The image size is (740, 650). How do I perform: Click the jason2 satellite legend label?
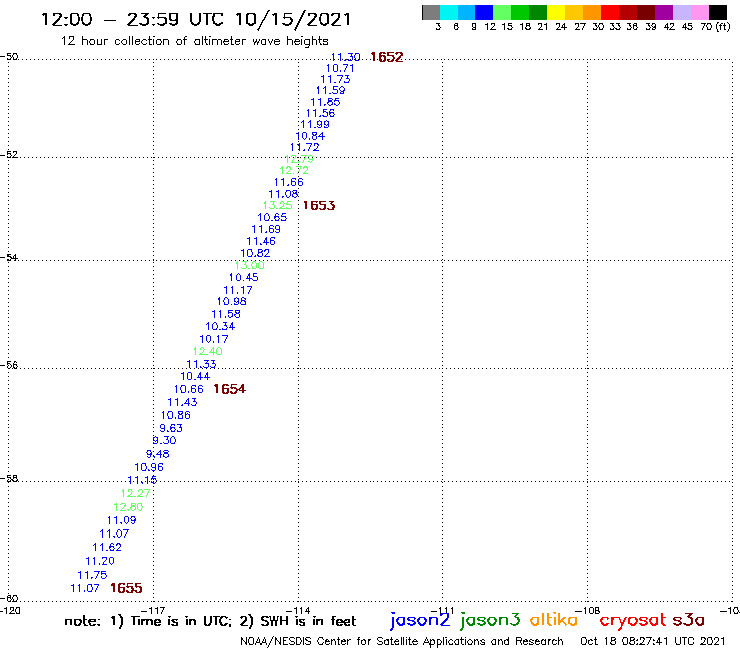[420, 621]
